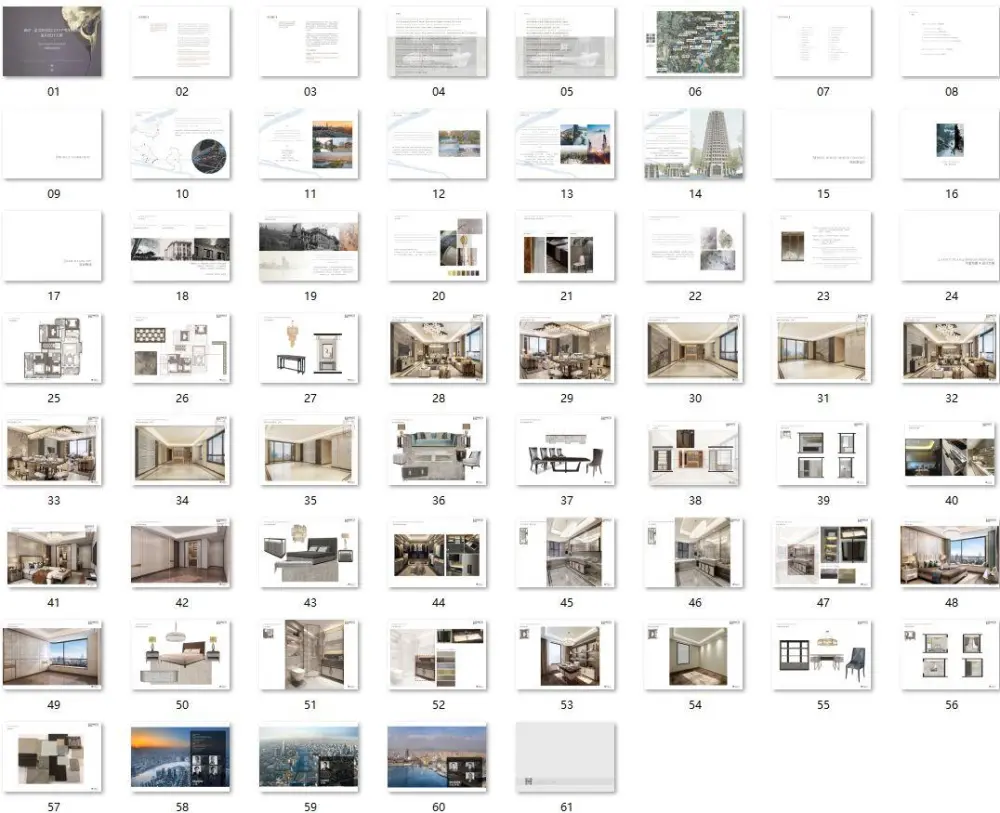Select slide 16 with small dark image
The height and width of the screenshot is (813, 1000).
[x=951, y=144]
